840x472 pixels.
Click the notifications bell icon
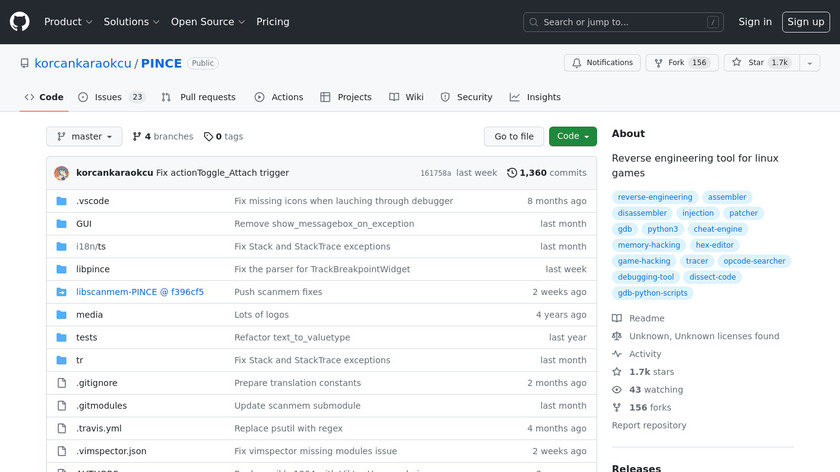coord(576,63)
